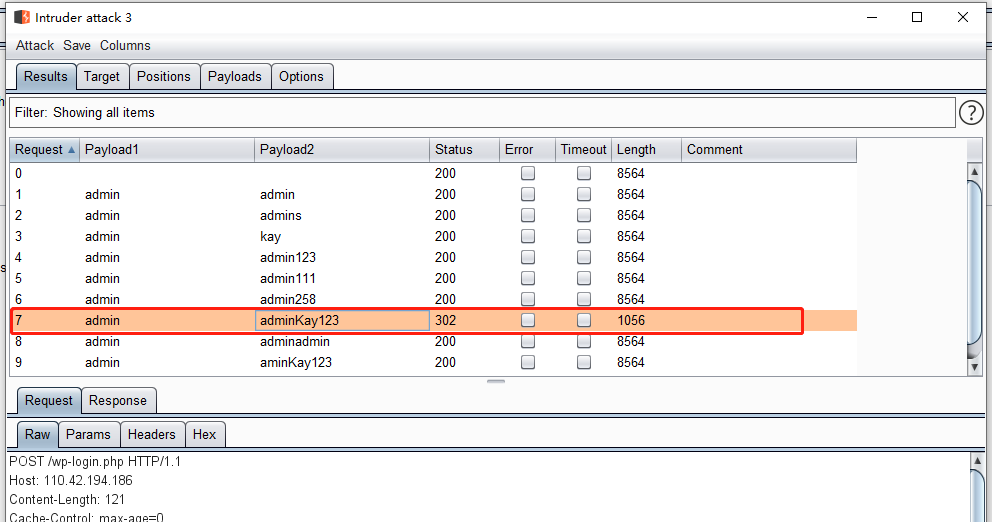This screenshot has height=522, width=992.
Task: Toggle Timeout checkbox in kay row
Action: (x=584, y=236)
